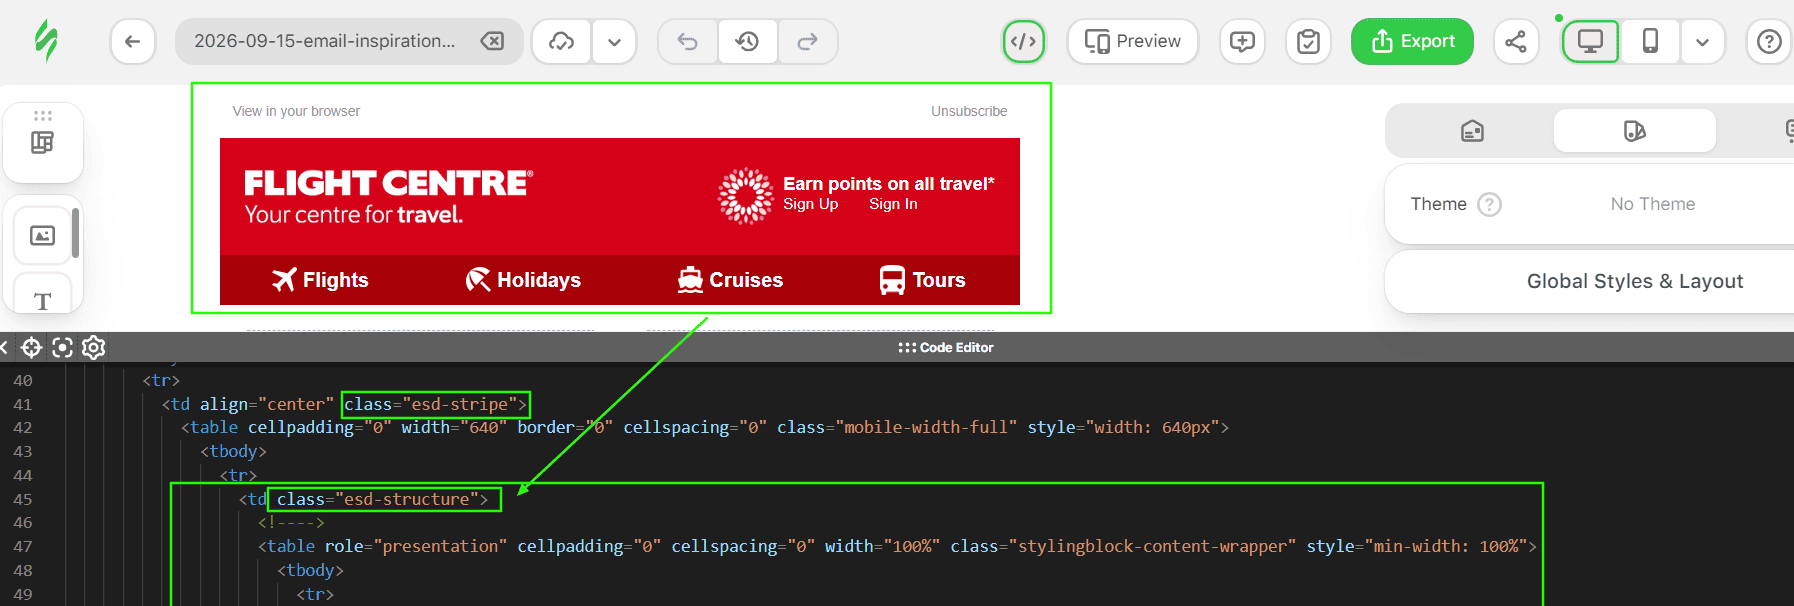1794x606 pixels.
Task: Open the styles tab with swatch icon
Action: pos(1634,131)
